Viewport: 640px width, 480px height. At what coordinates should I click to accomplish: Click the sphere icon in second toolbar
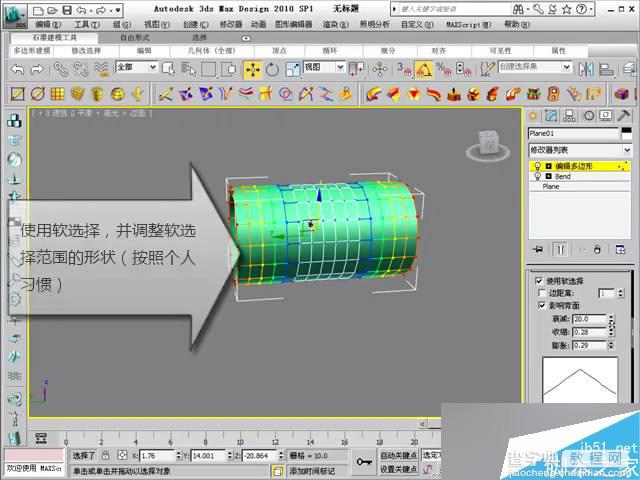(118, 94)
